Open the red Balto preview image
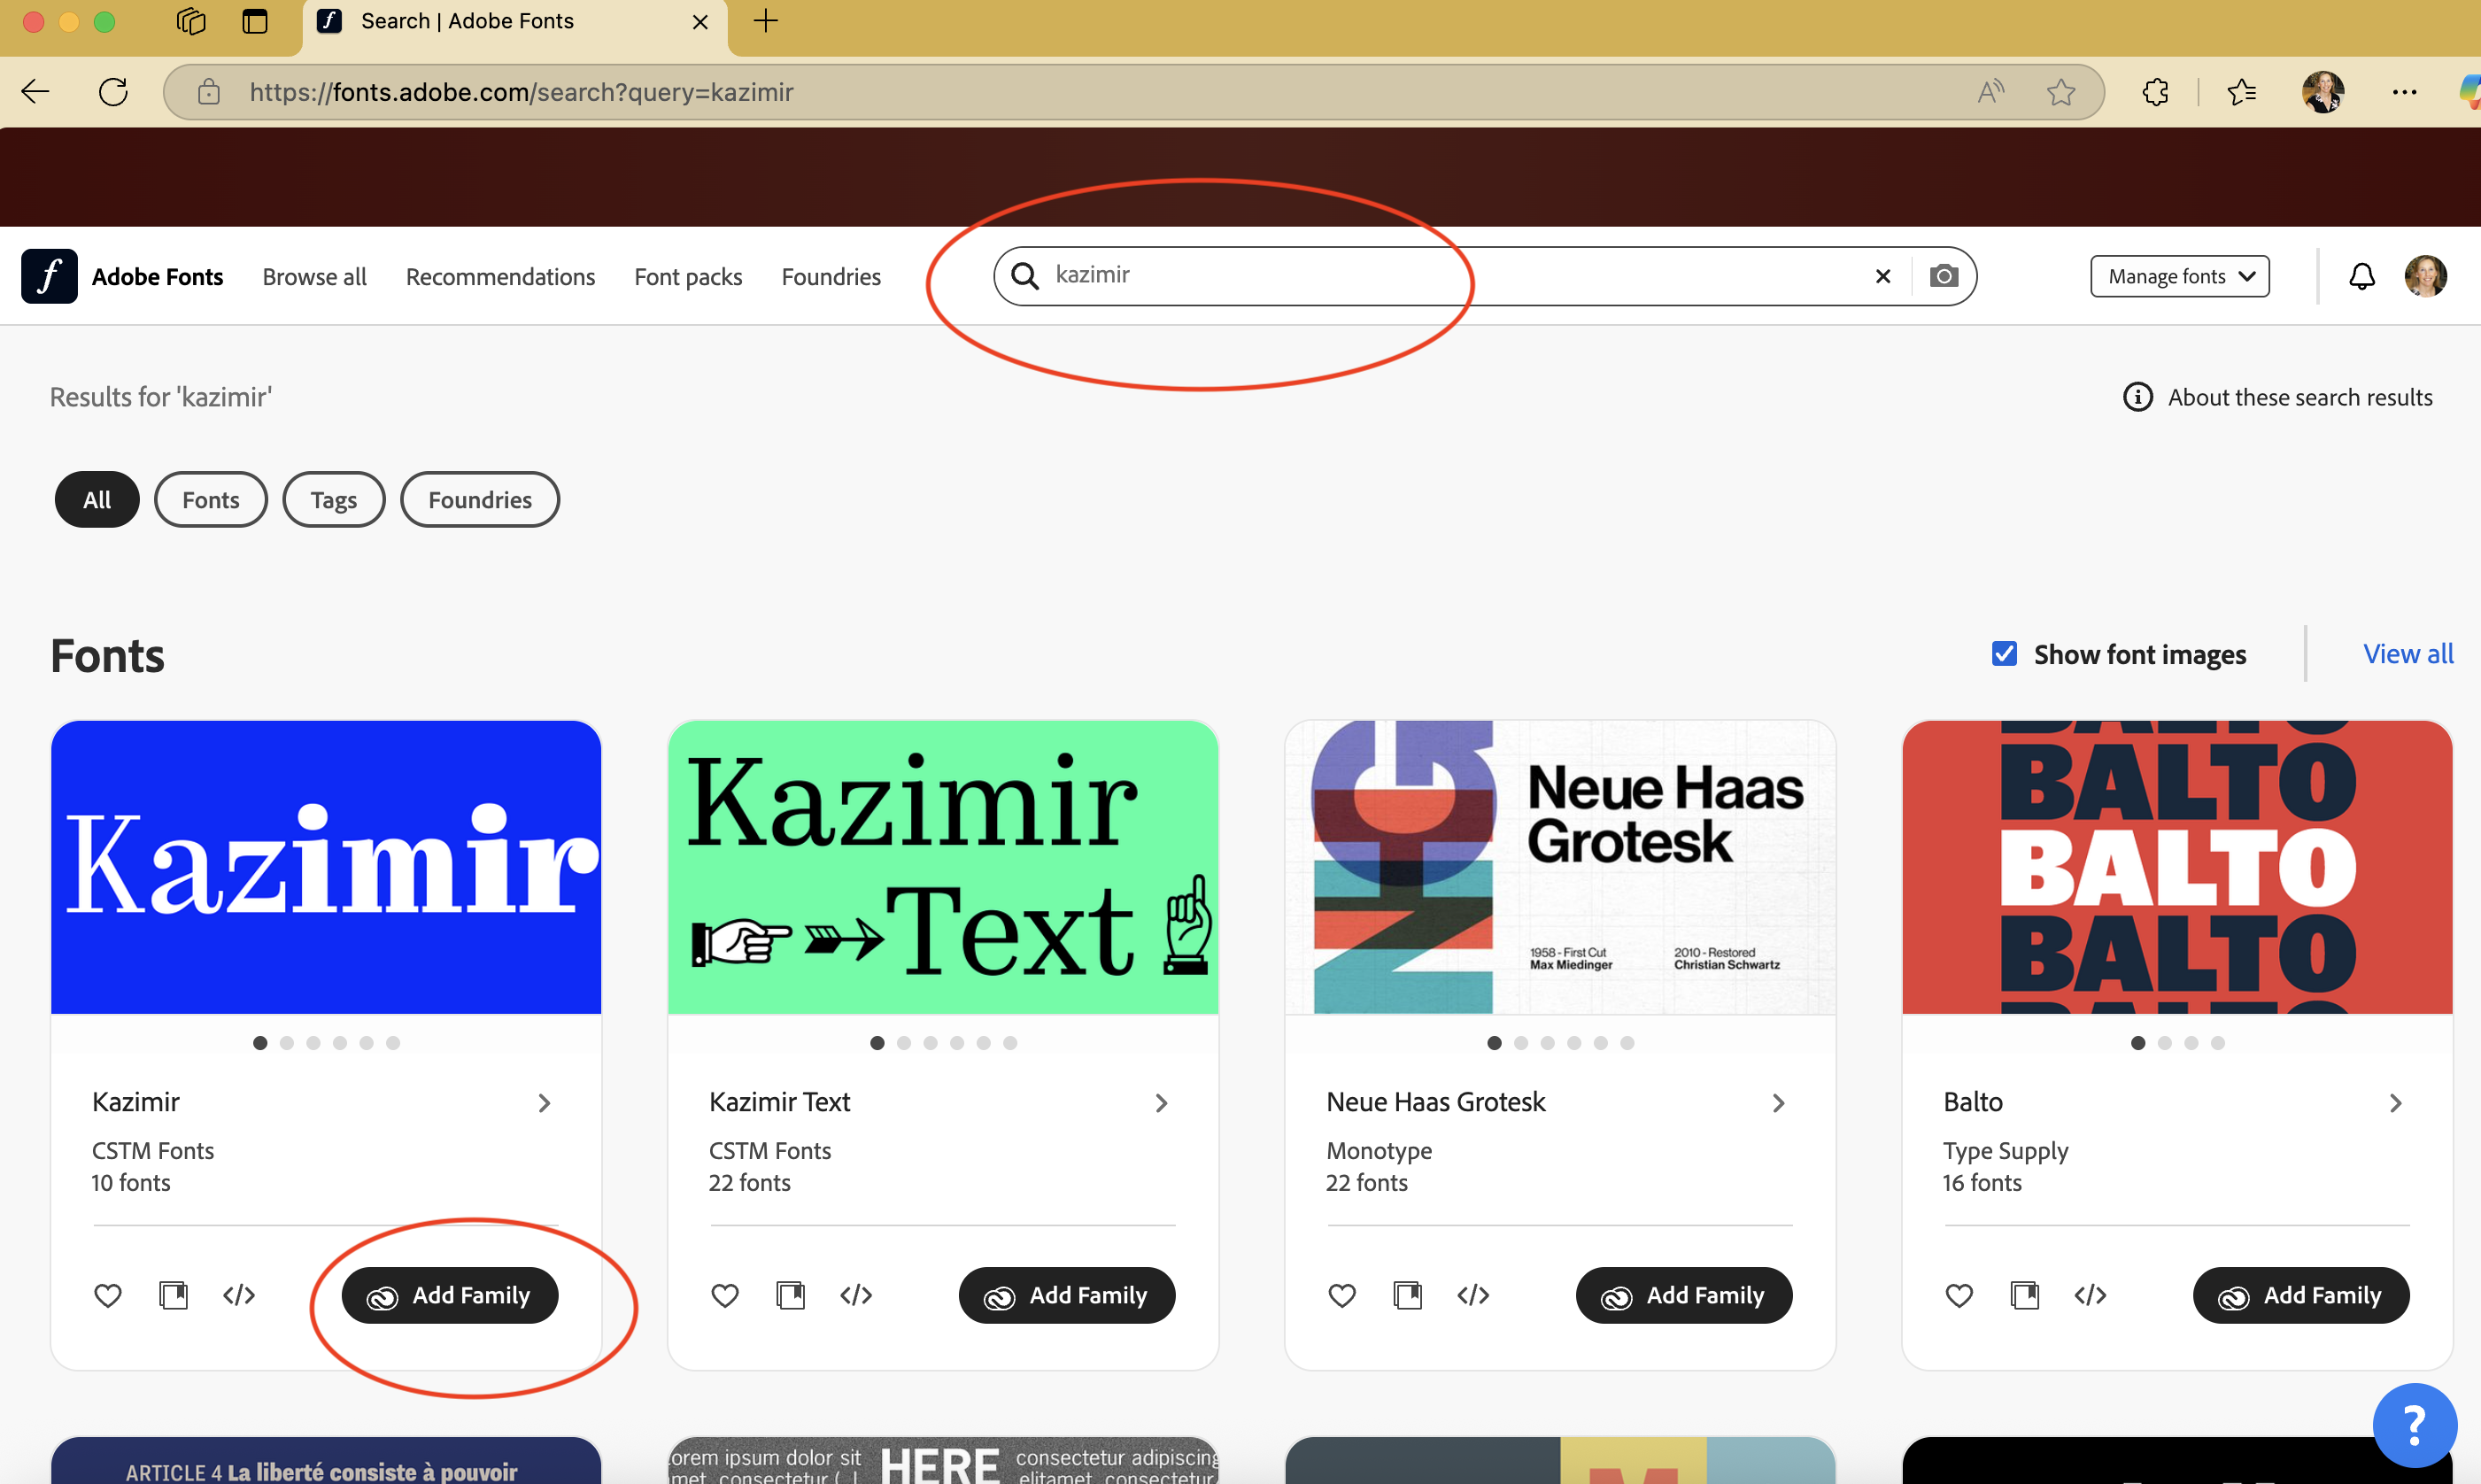The width and height of the screenshot is (2481, 1484). 2177,867
